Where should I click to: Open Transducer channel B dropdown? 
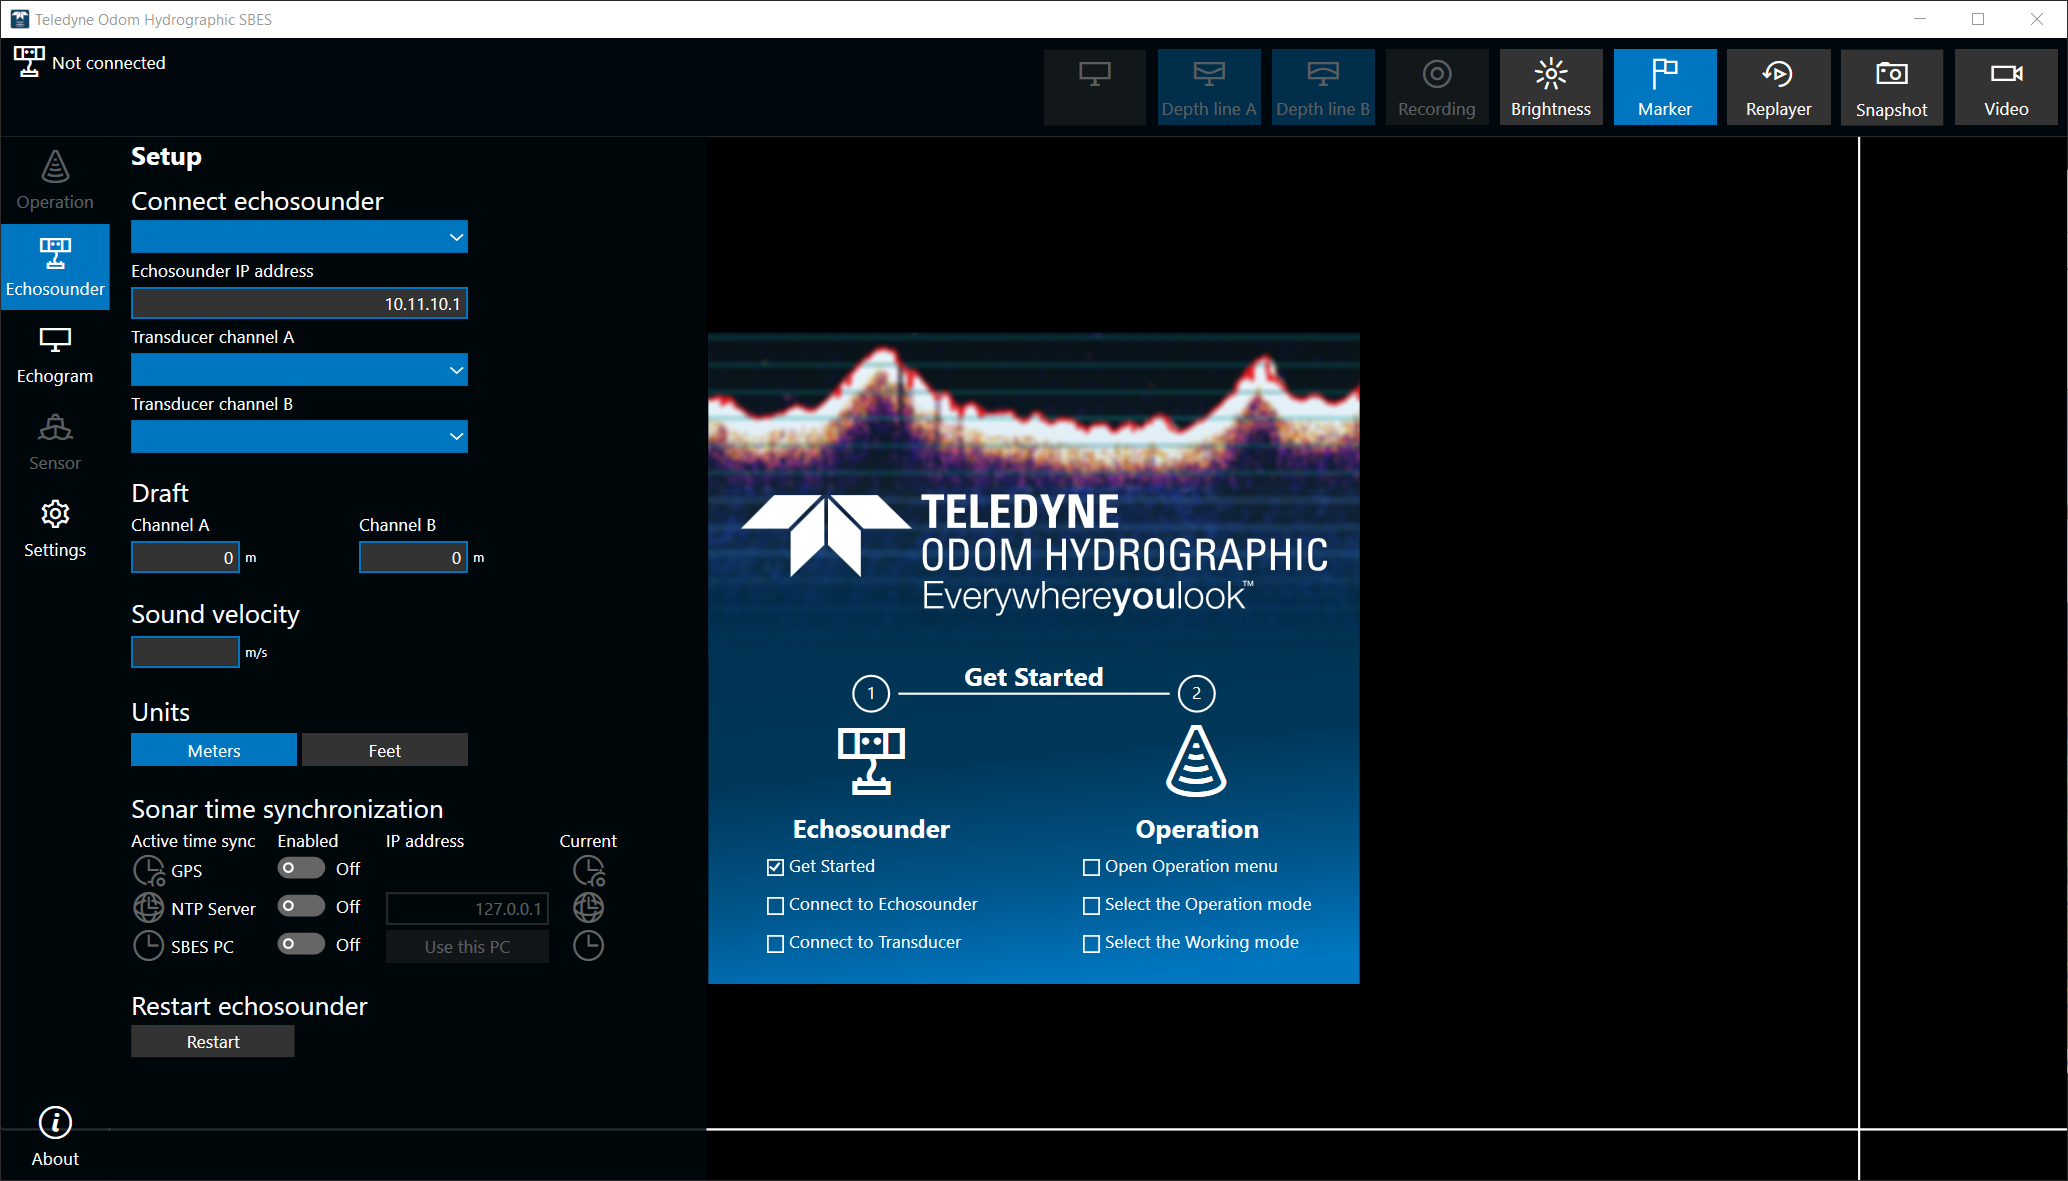(299, 437)
